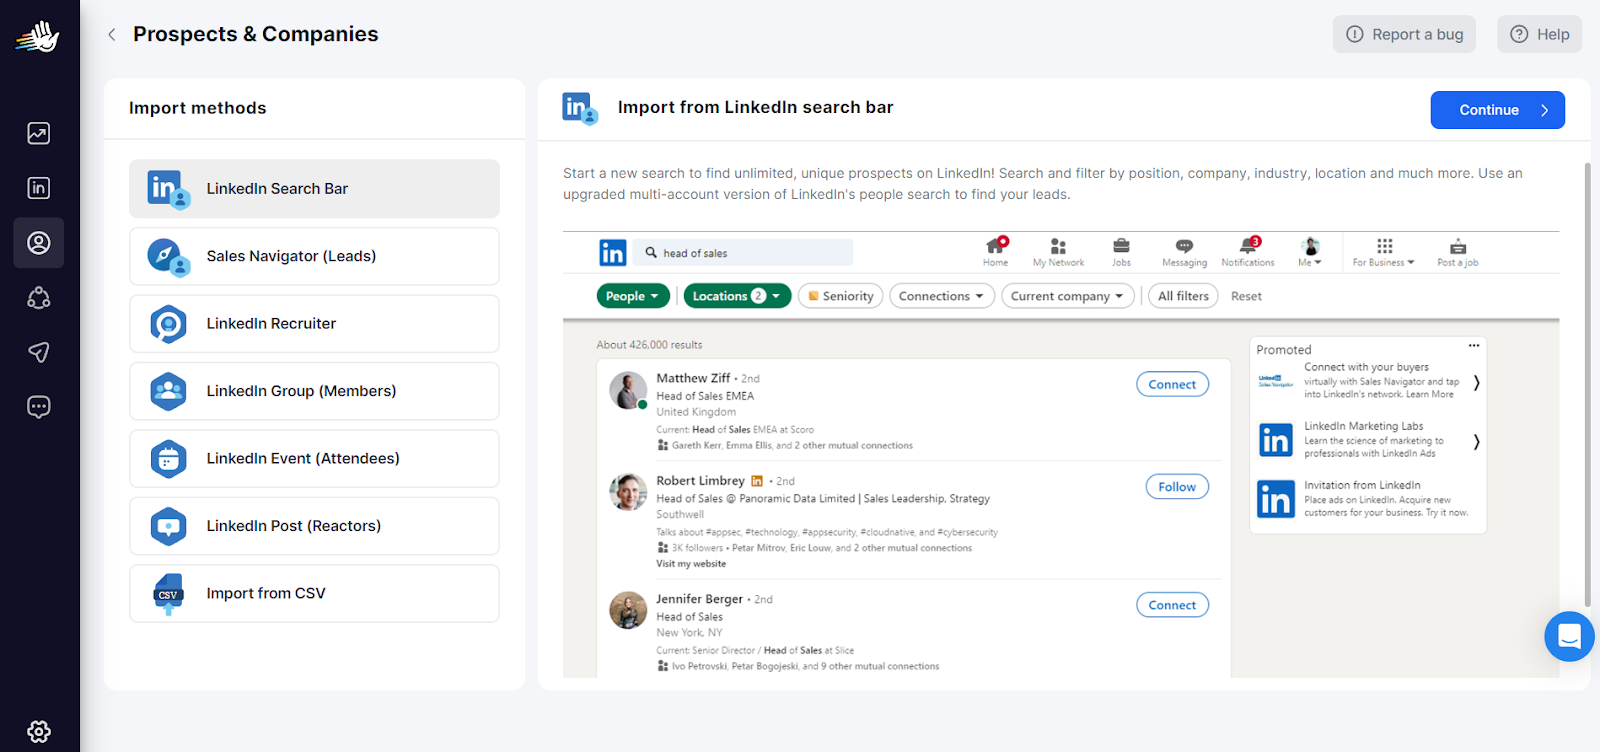Open Robert Limbrey's name link
1600x752 pixels.
tap(700, 481)
